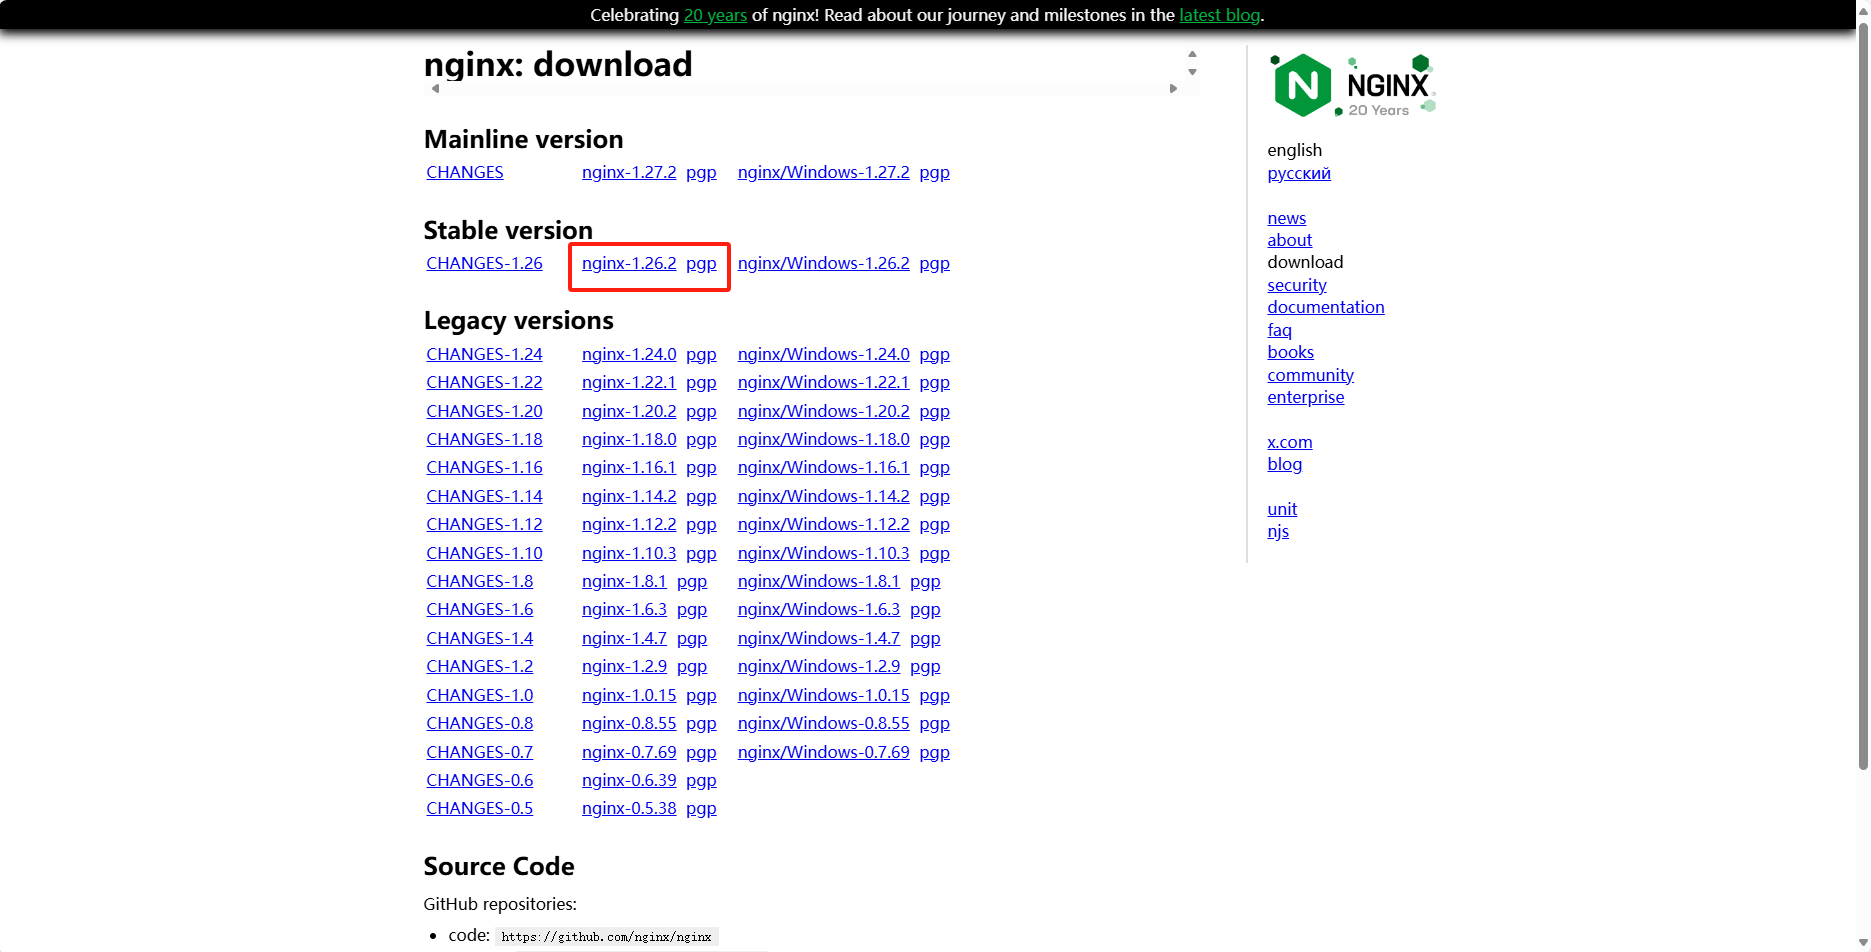
Task: Download nginx-1.18.0 source
Action: click(x=629, y=439)
